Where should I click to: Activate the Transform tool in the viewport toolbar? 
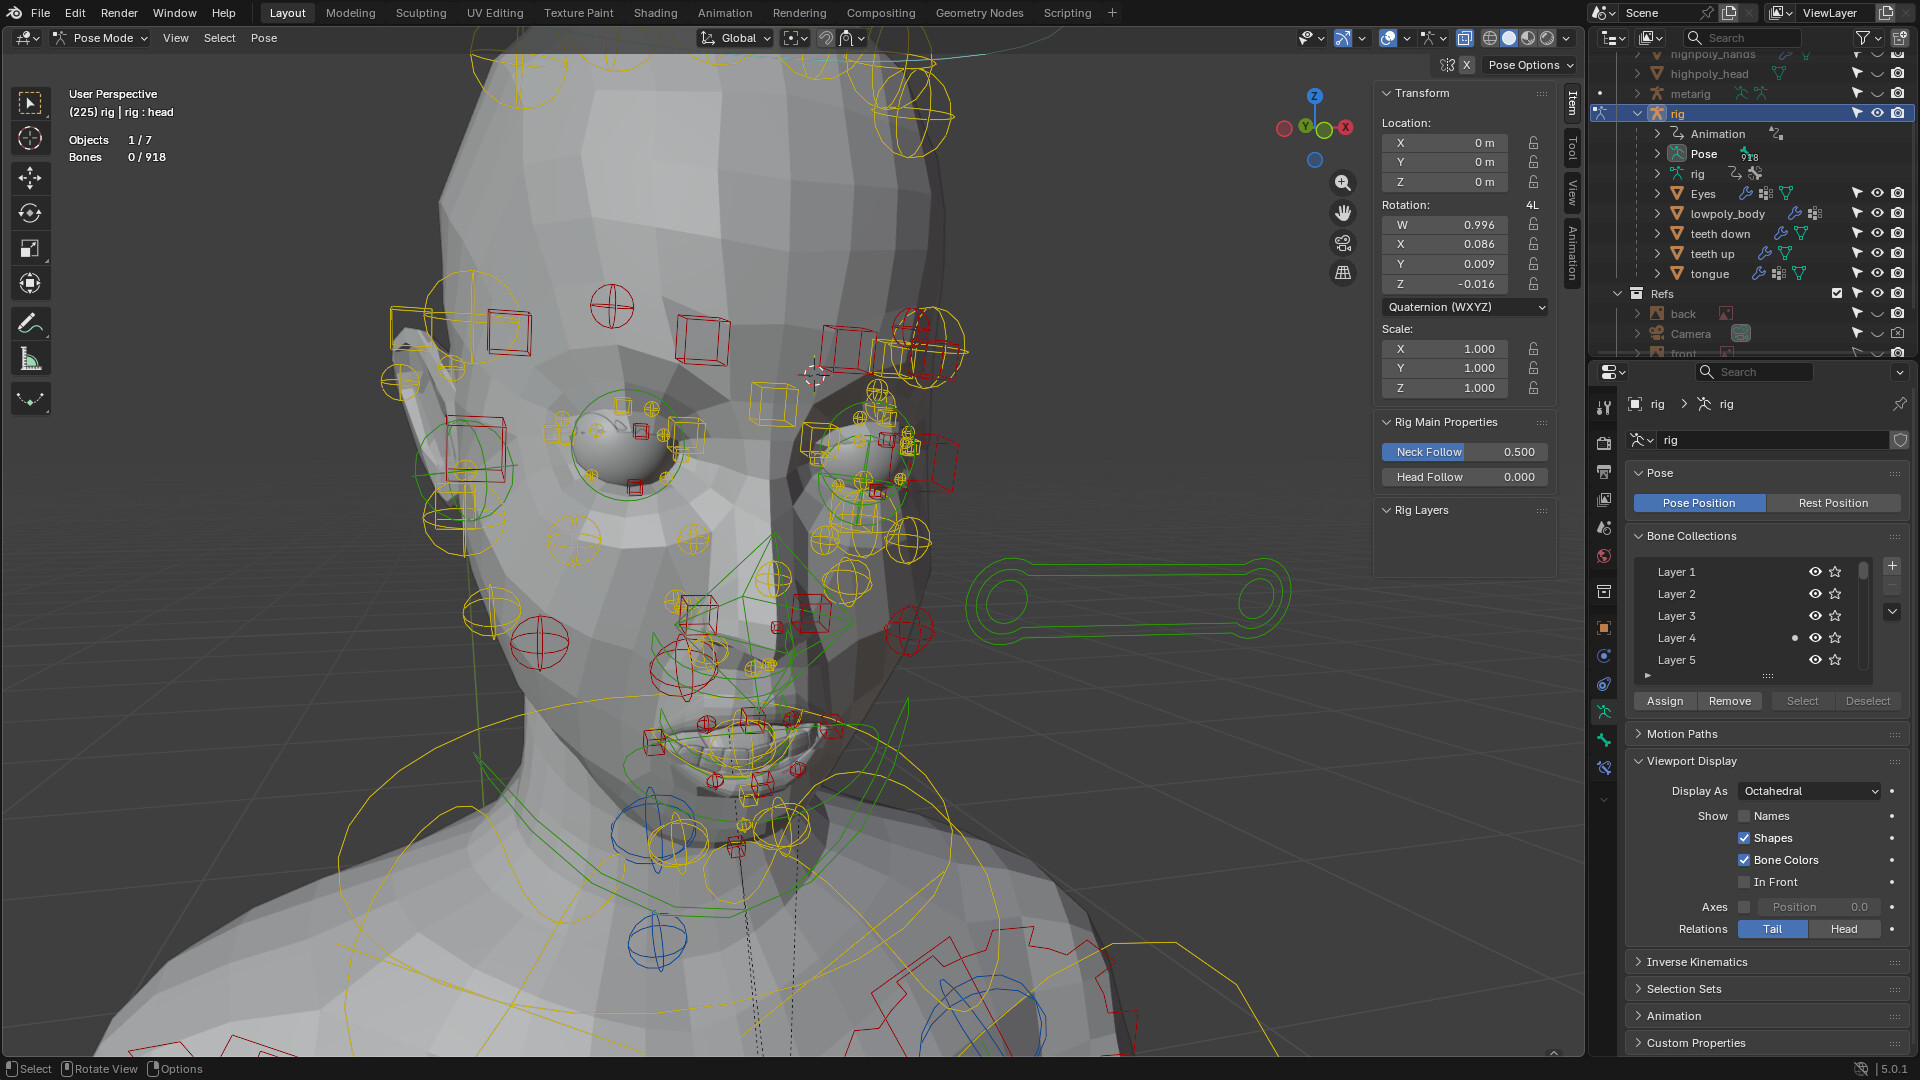tap(30, 283)
